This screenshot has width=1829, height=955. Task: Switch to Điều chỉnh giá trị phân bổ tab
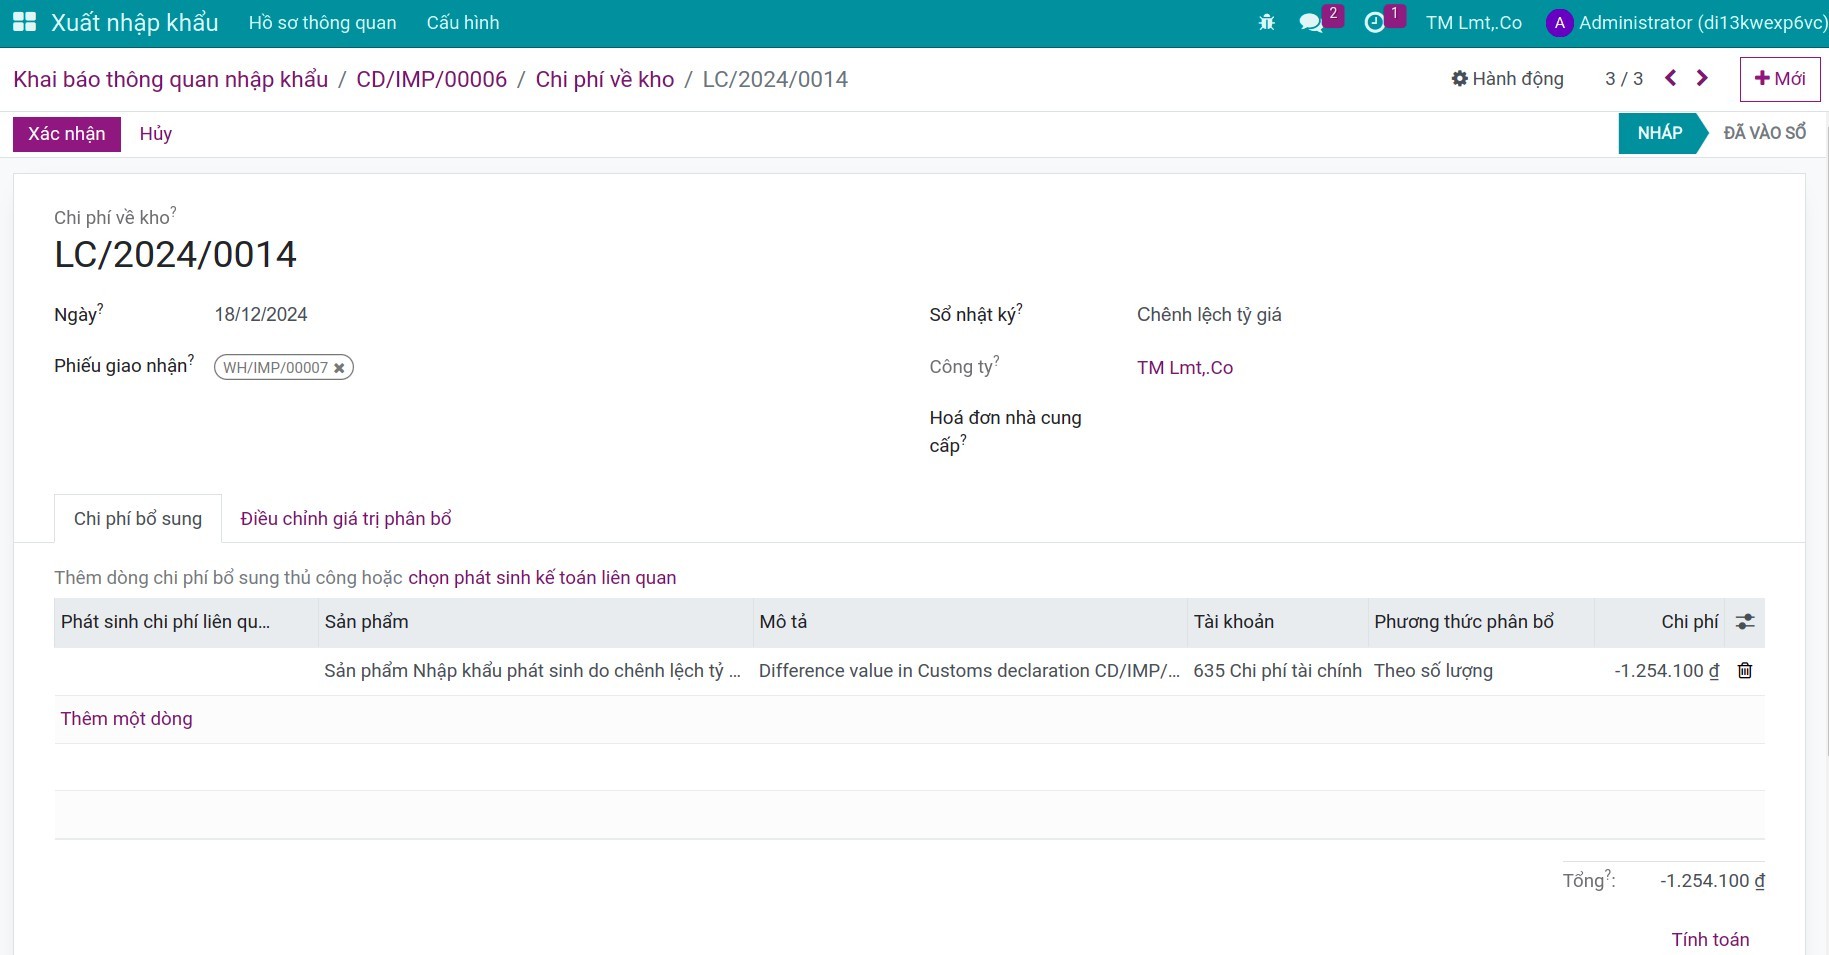(x=346, y=518)
